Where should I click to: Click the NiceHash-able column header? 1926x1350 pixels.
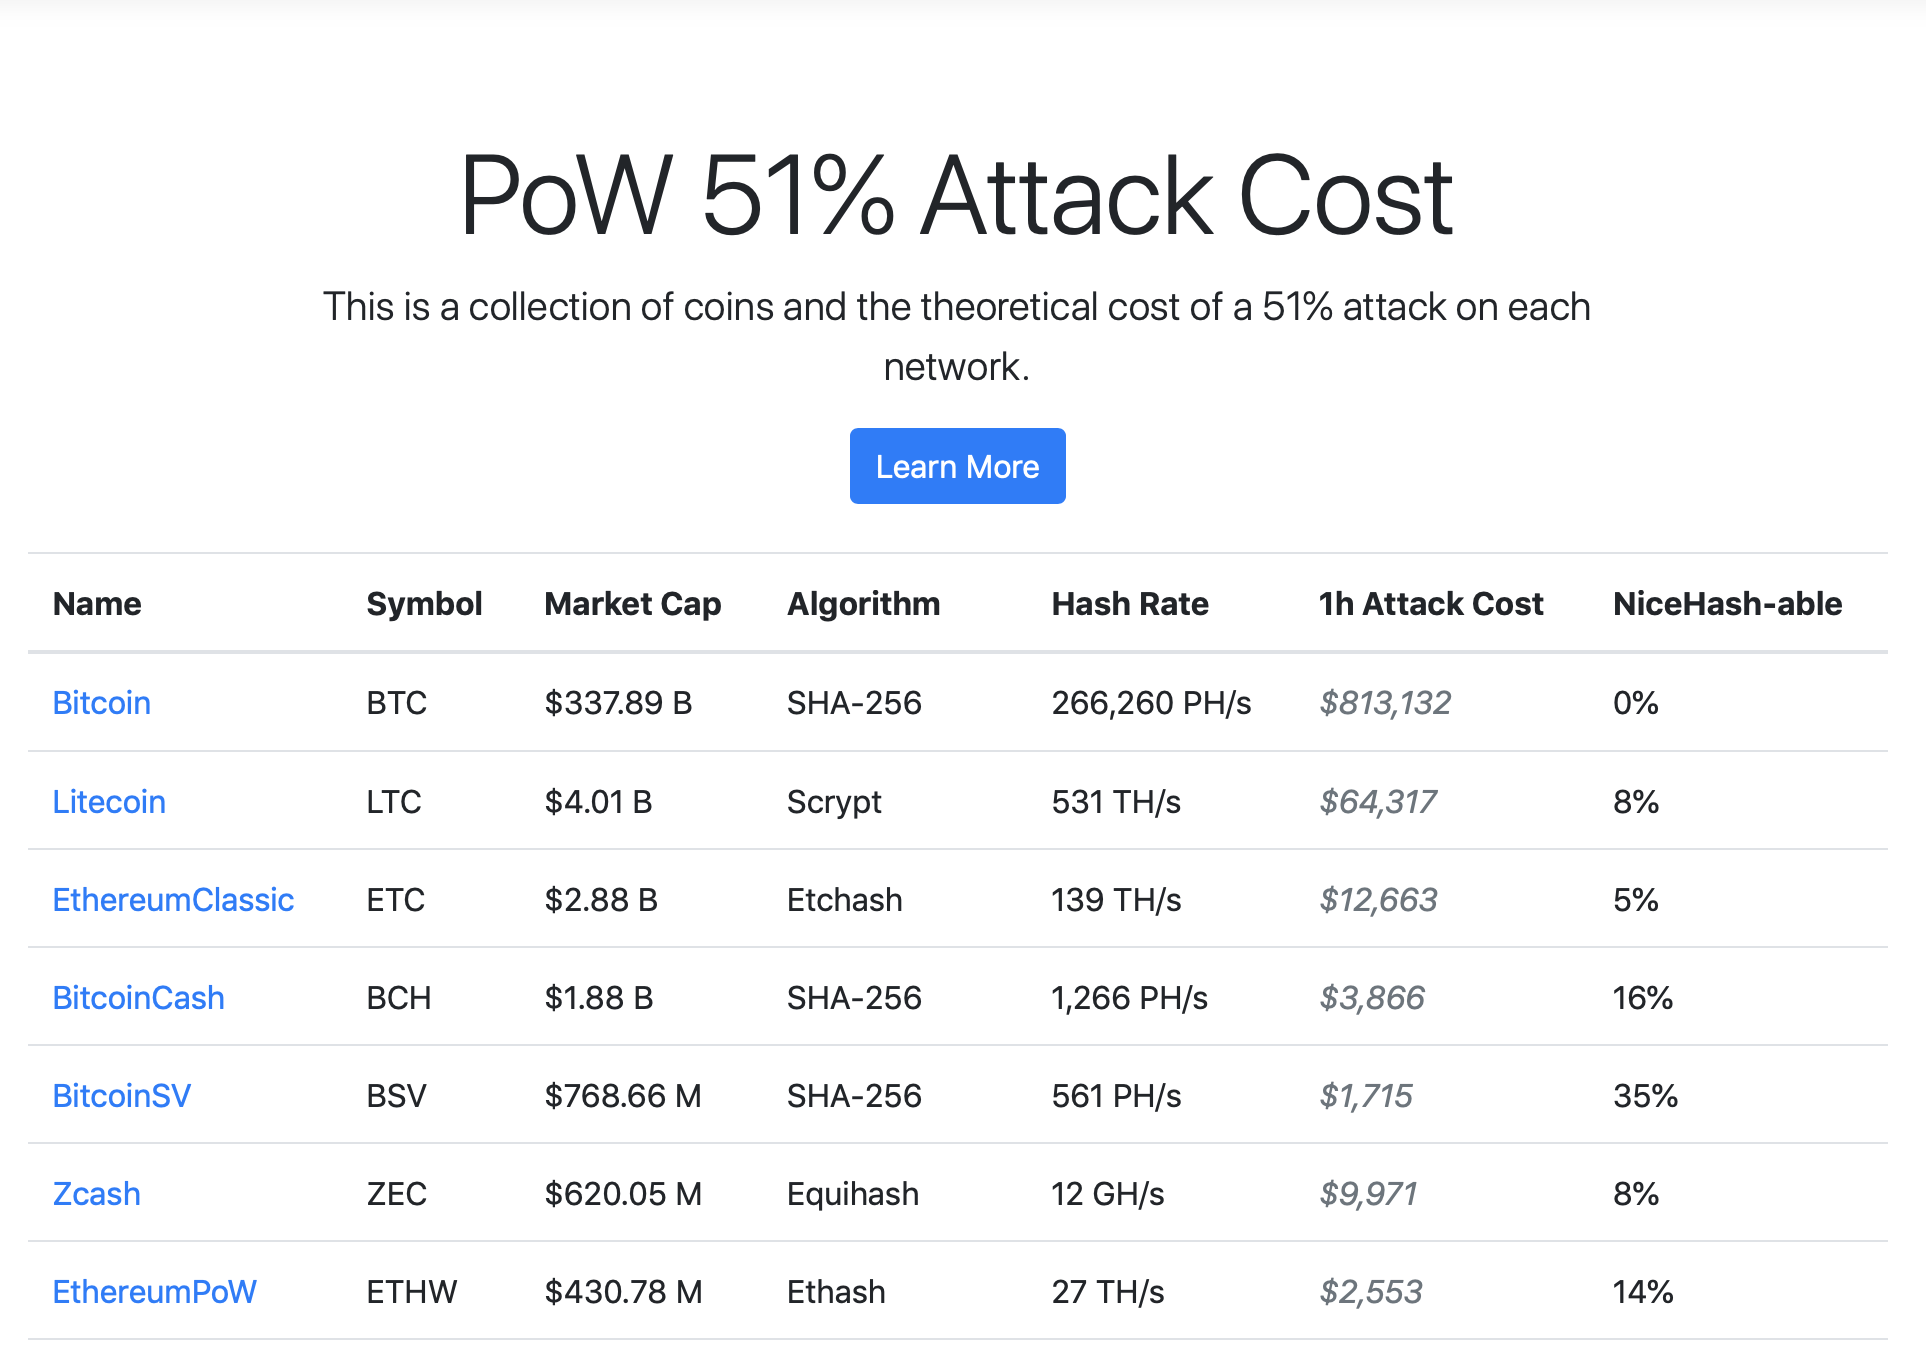pos(1727,604)
